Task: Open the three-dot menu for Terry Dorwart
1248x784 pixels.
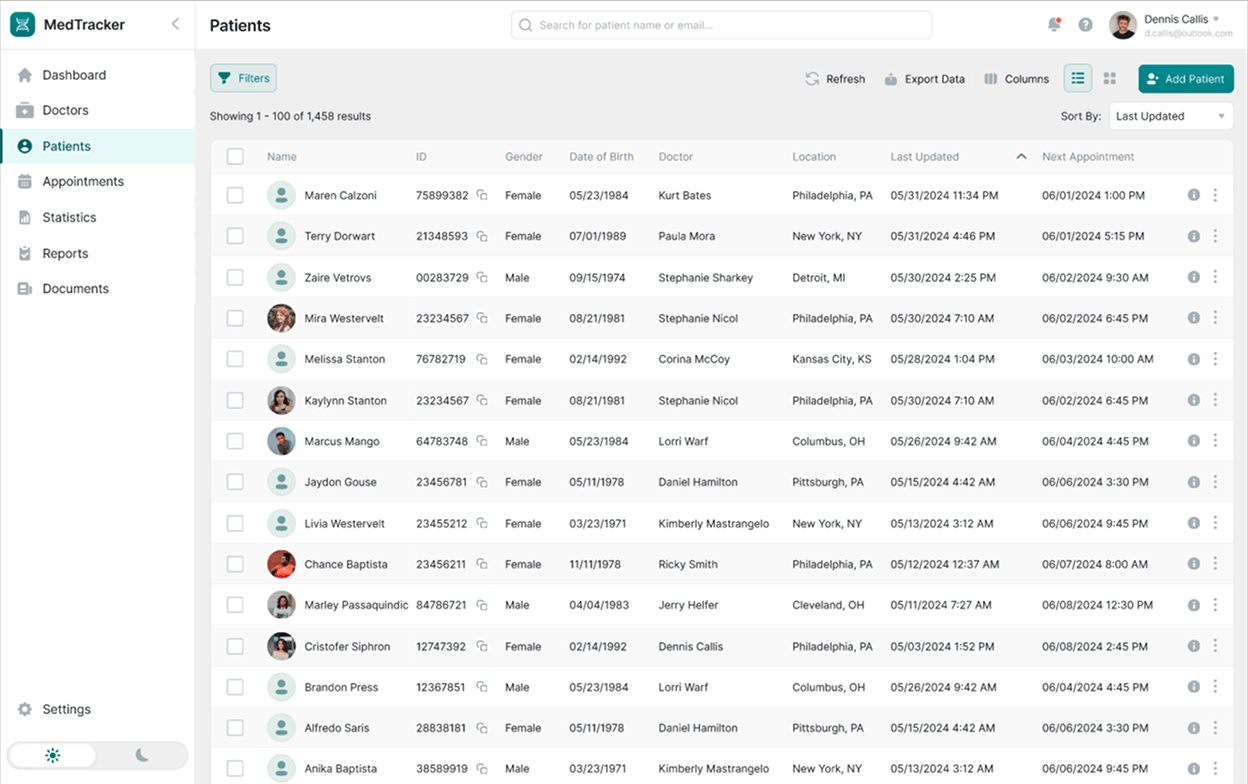Action: tap(1215, 236)
